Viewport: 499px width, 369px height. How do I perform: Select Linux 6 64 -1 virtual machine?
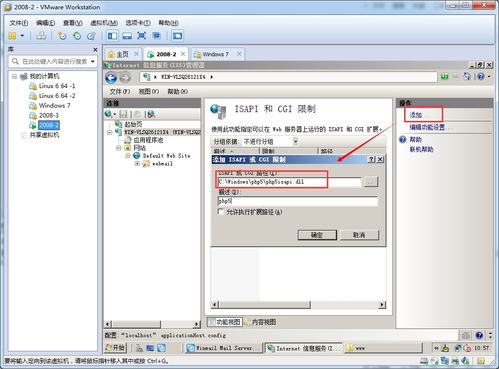coord(57,86)
